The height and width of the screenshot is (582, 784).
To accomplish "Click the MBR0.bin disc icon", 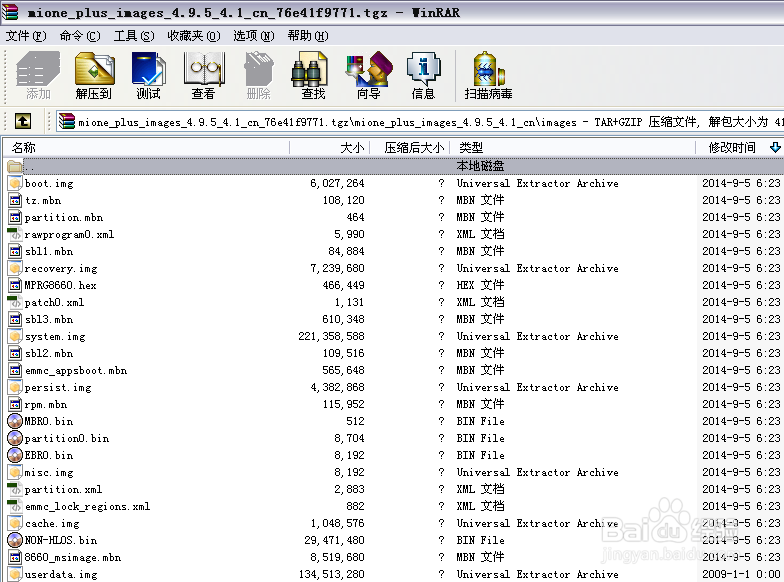I will click(x=15, y=421).
